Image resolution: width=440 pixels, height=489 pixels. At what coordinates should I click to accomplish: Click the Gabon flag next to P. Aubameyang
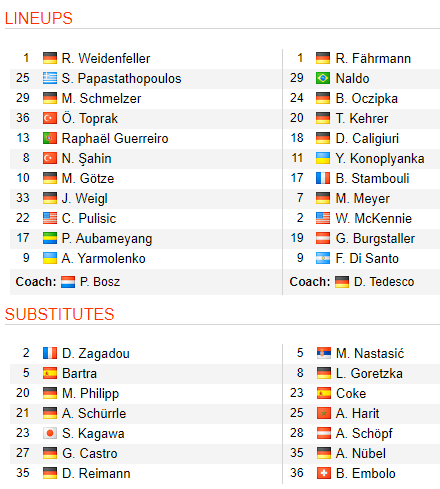pyautogui.click(x=50, y=238)
